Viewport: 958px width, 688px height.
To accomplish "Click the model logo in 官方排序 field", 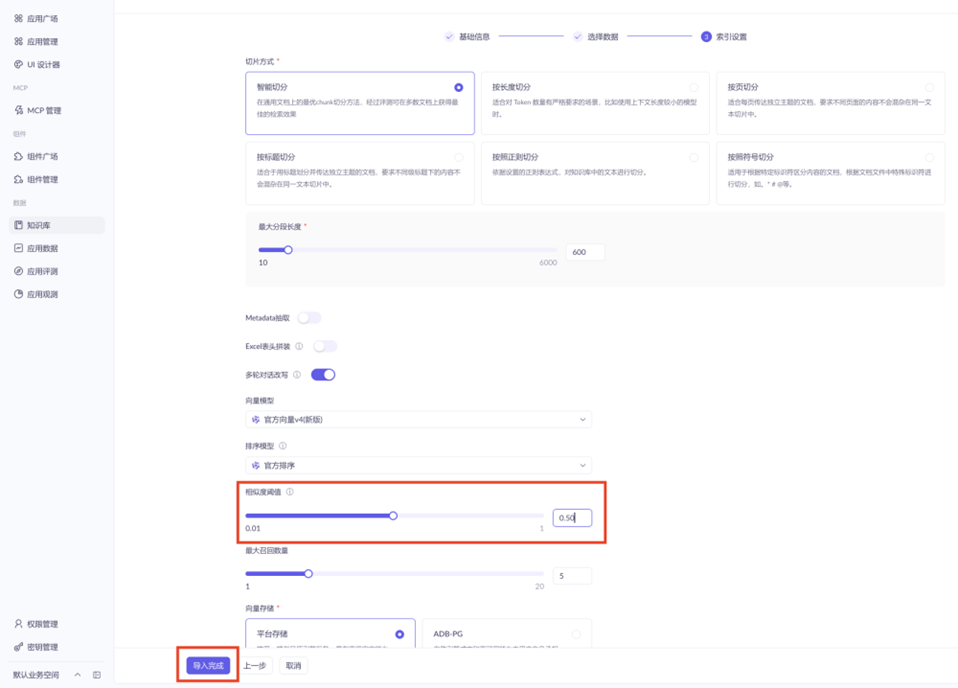I will (x=256, y=466).
